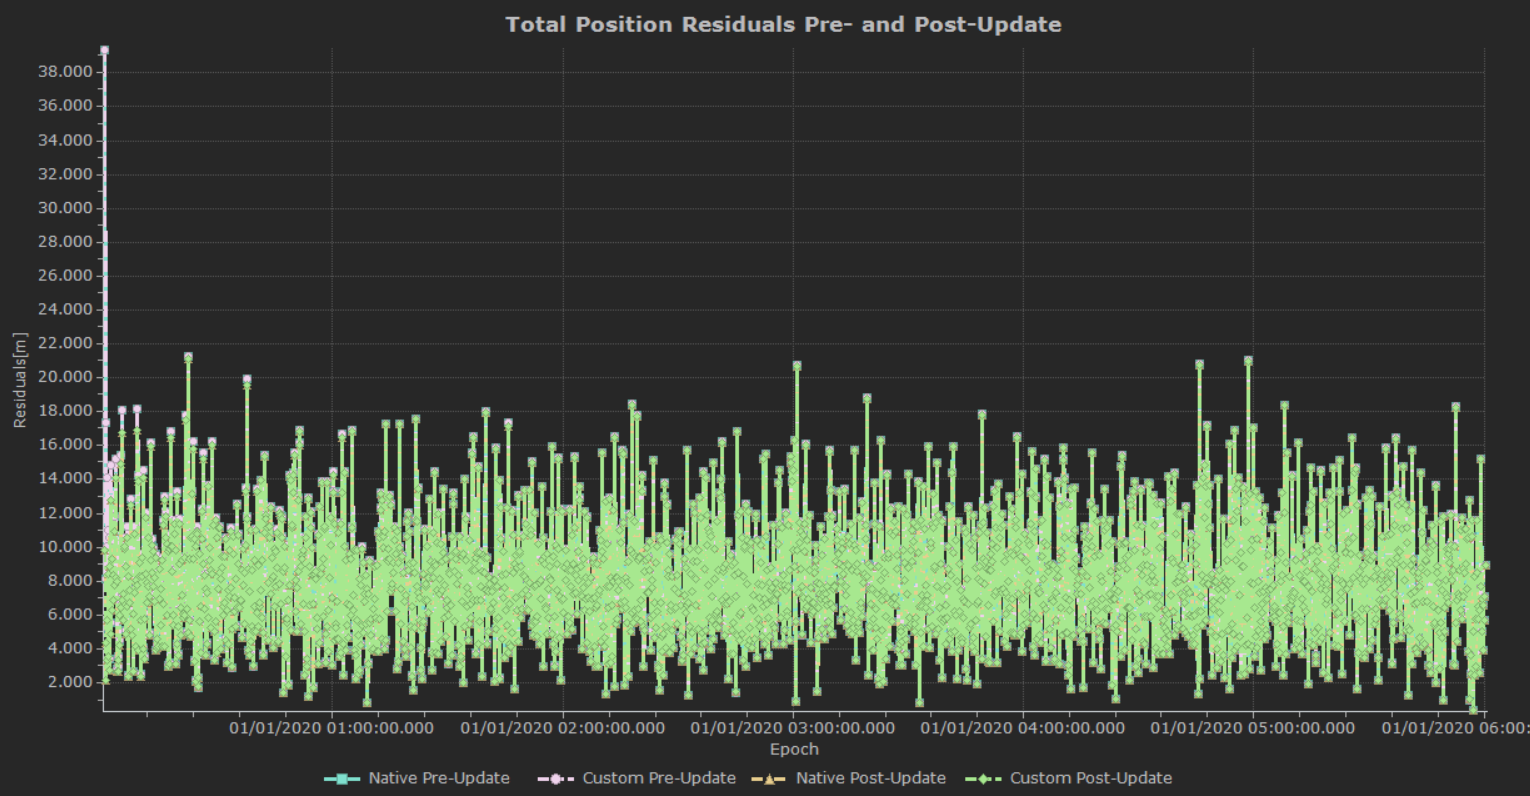Image resolution: width=1530 pixels, height=796 pixels.
Task: Click the 2.000 y-axis tick label
Action: click(x=68, y=682)
